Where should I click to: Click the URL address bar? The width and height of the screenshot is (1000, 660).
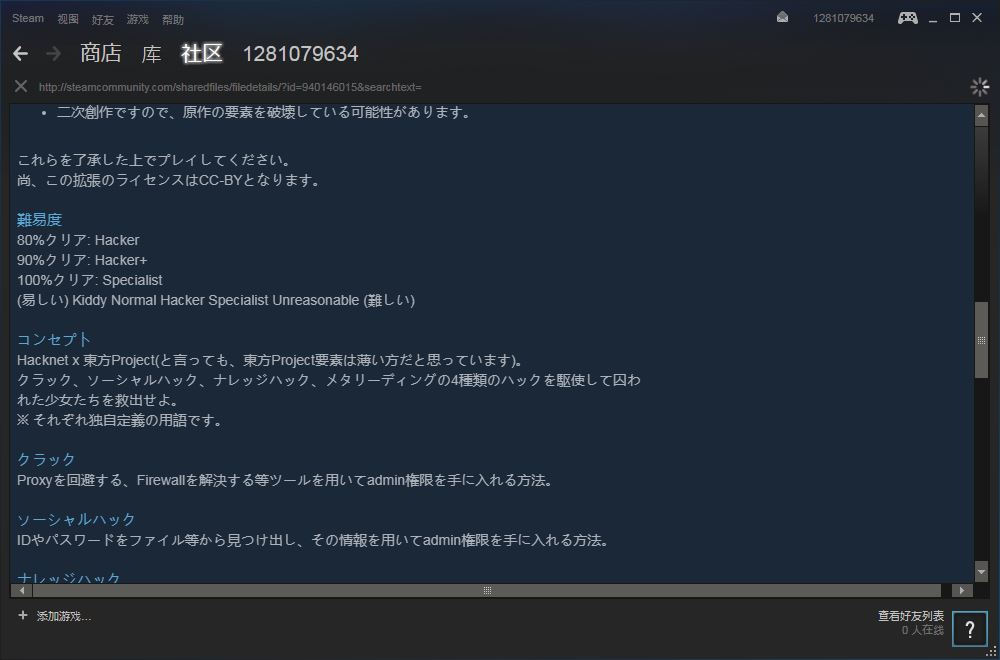point(230,87)
